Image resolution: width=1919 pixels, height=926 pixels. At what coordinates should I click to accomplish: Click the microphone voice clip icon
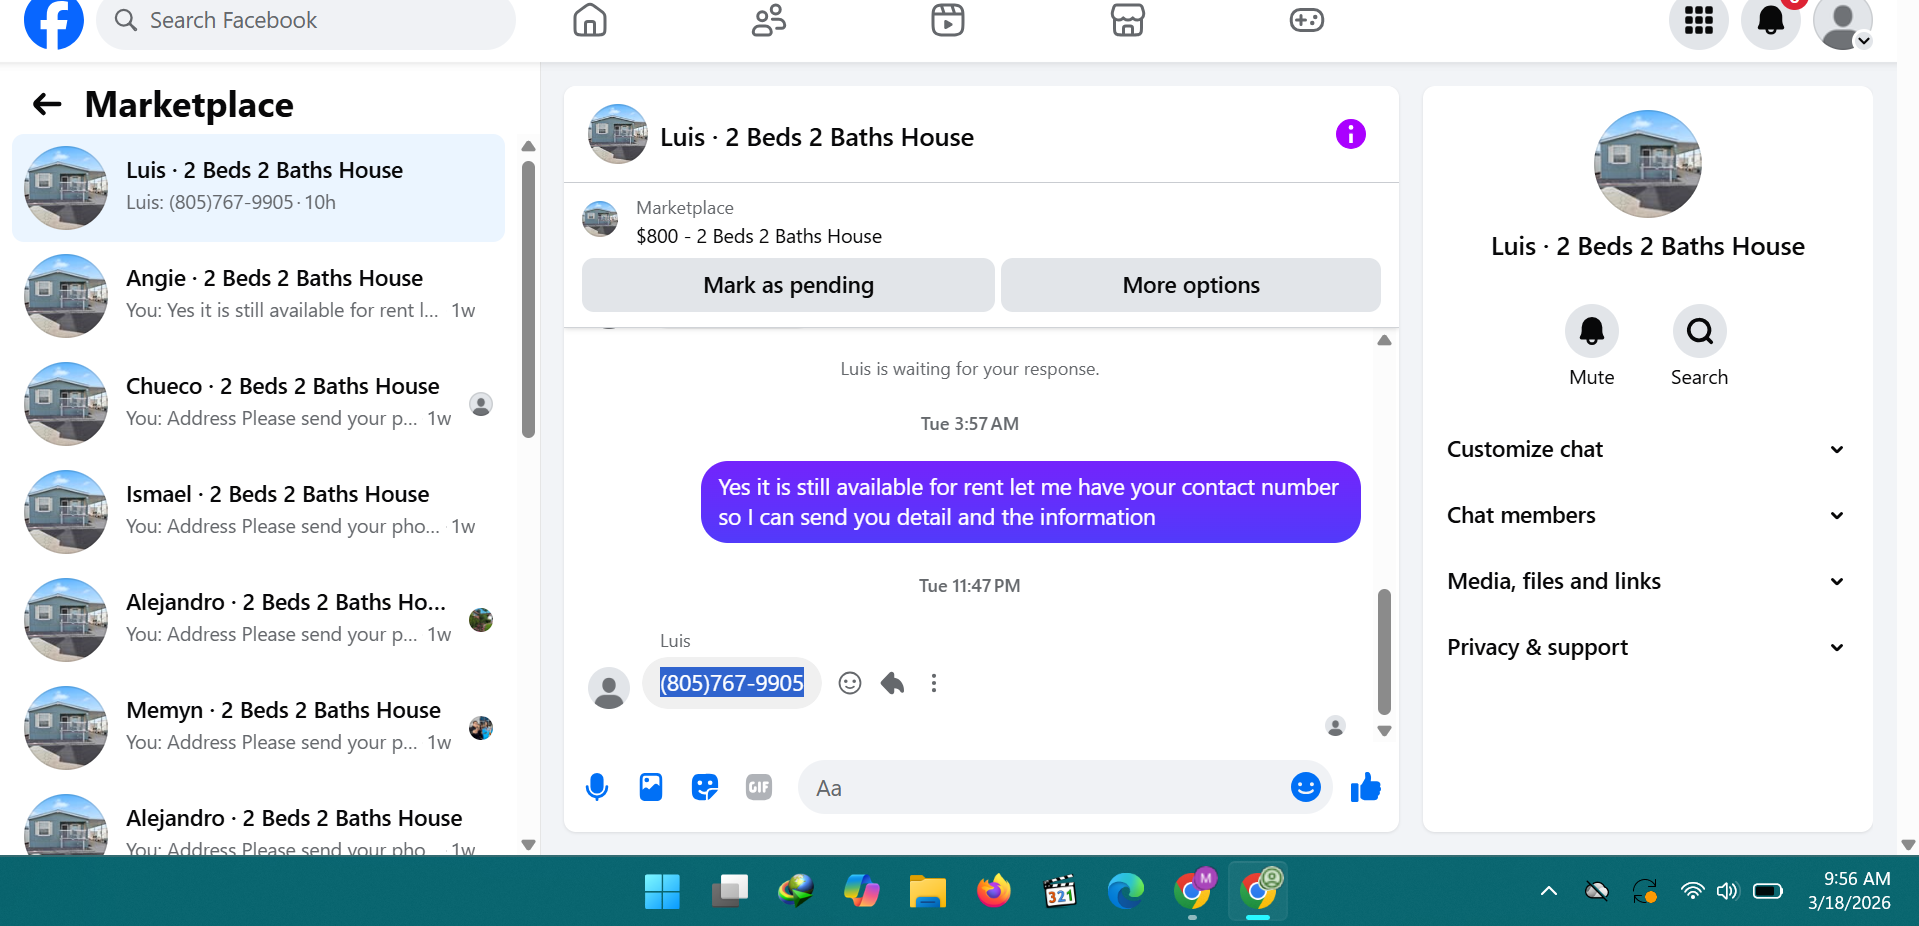597,788
